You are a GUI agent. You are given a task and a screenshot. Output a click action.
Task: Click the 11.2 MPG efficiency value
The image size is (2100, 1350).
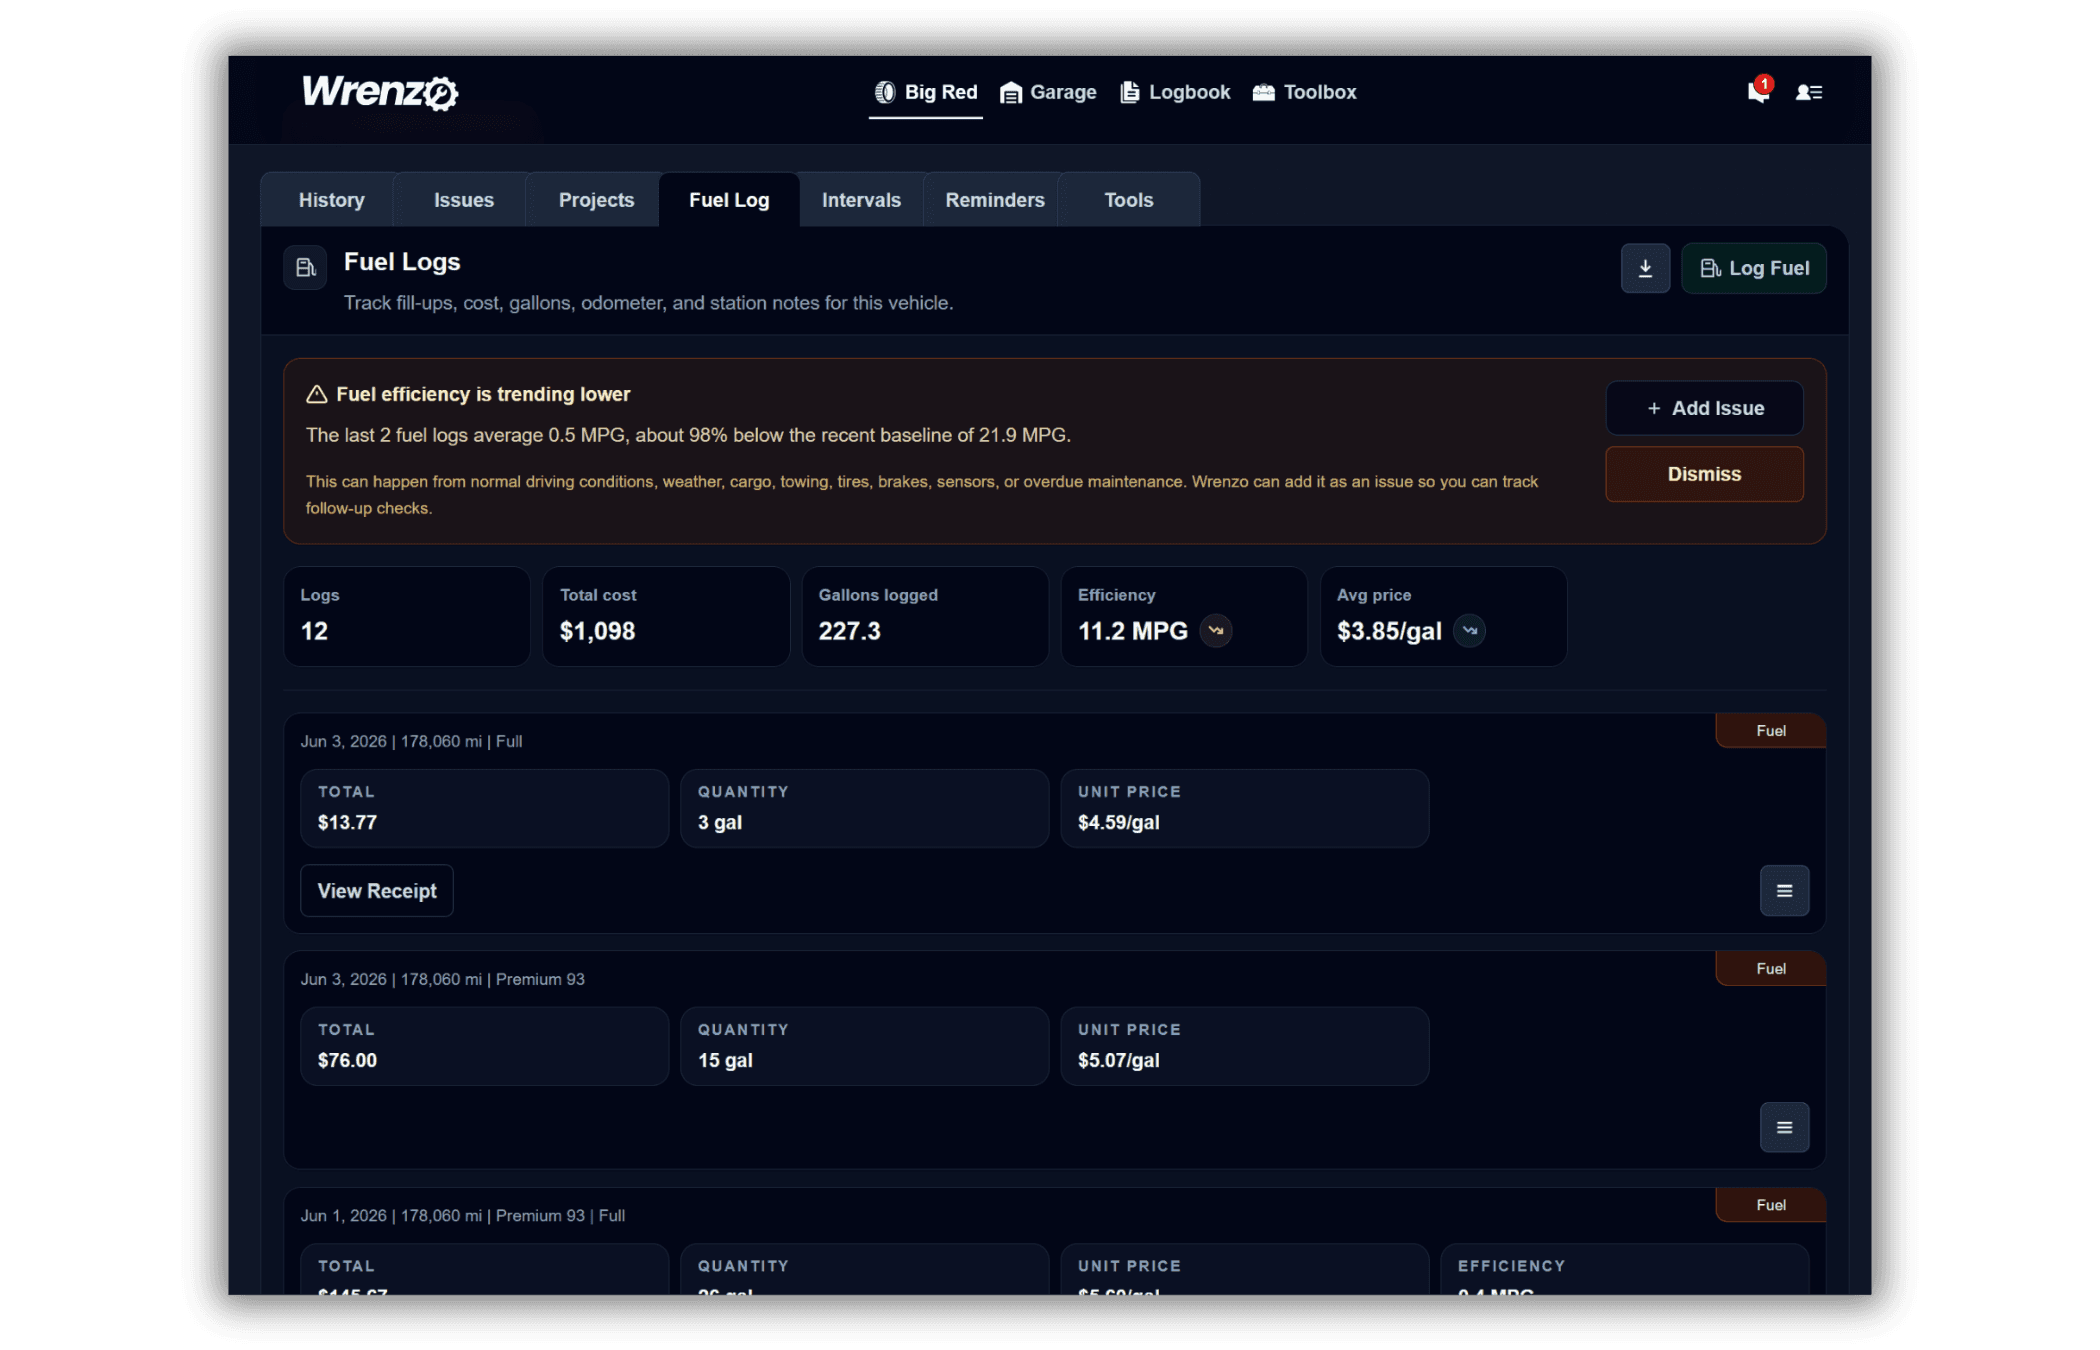(x=1133, y=631)
